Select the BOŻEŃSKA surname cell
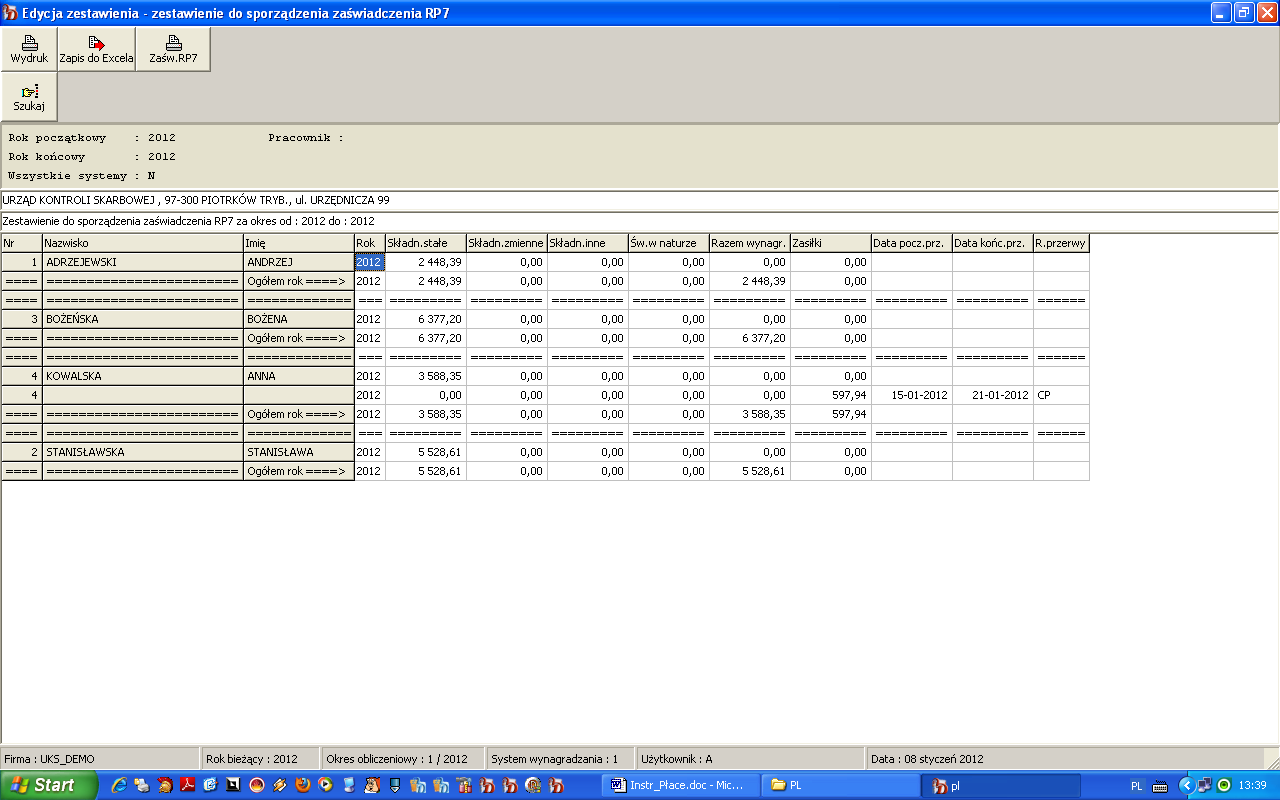Image resolution: width=1280 pixels, height=800 pixels. (143, 319)
